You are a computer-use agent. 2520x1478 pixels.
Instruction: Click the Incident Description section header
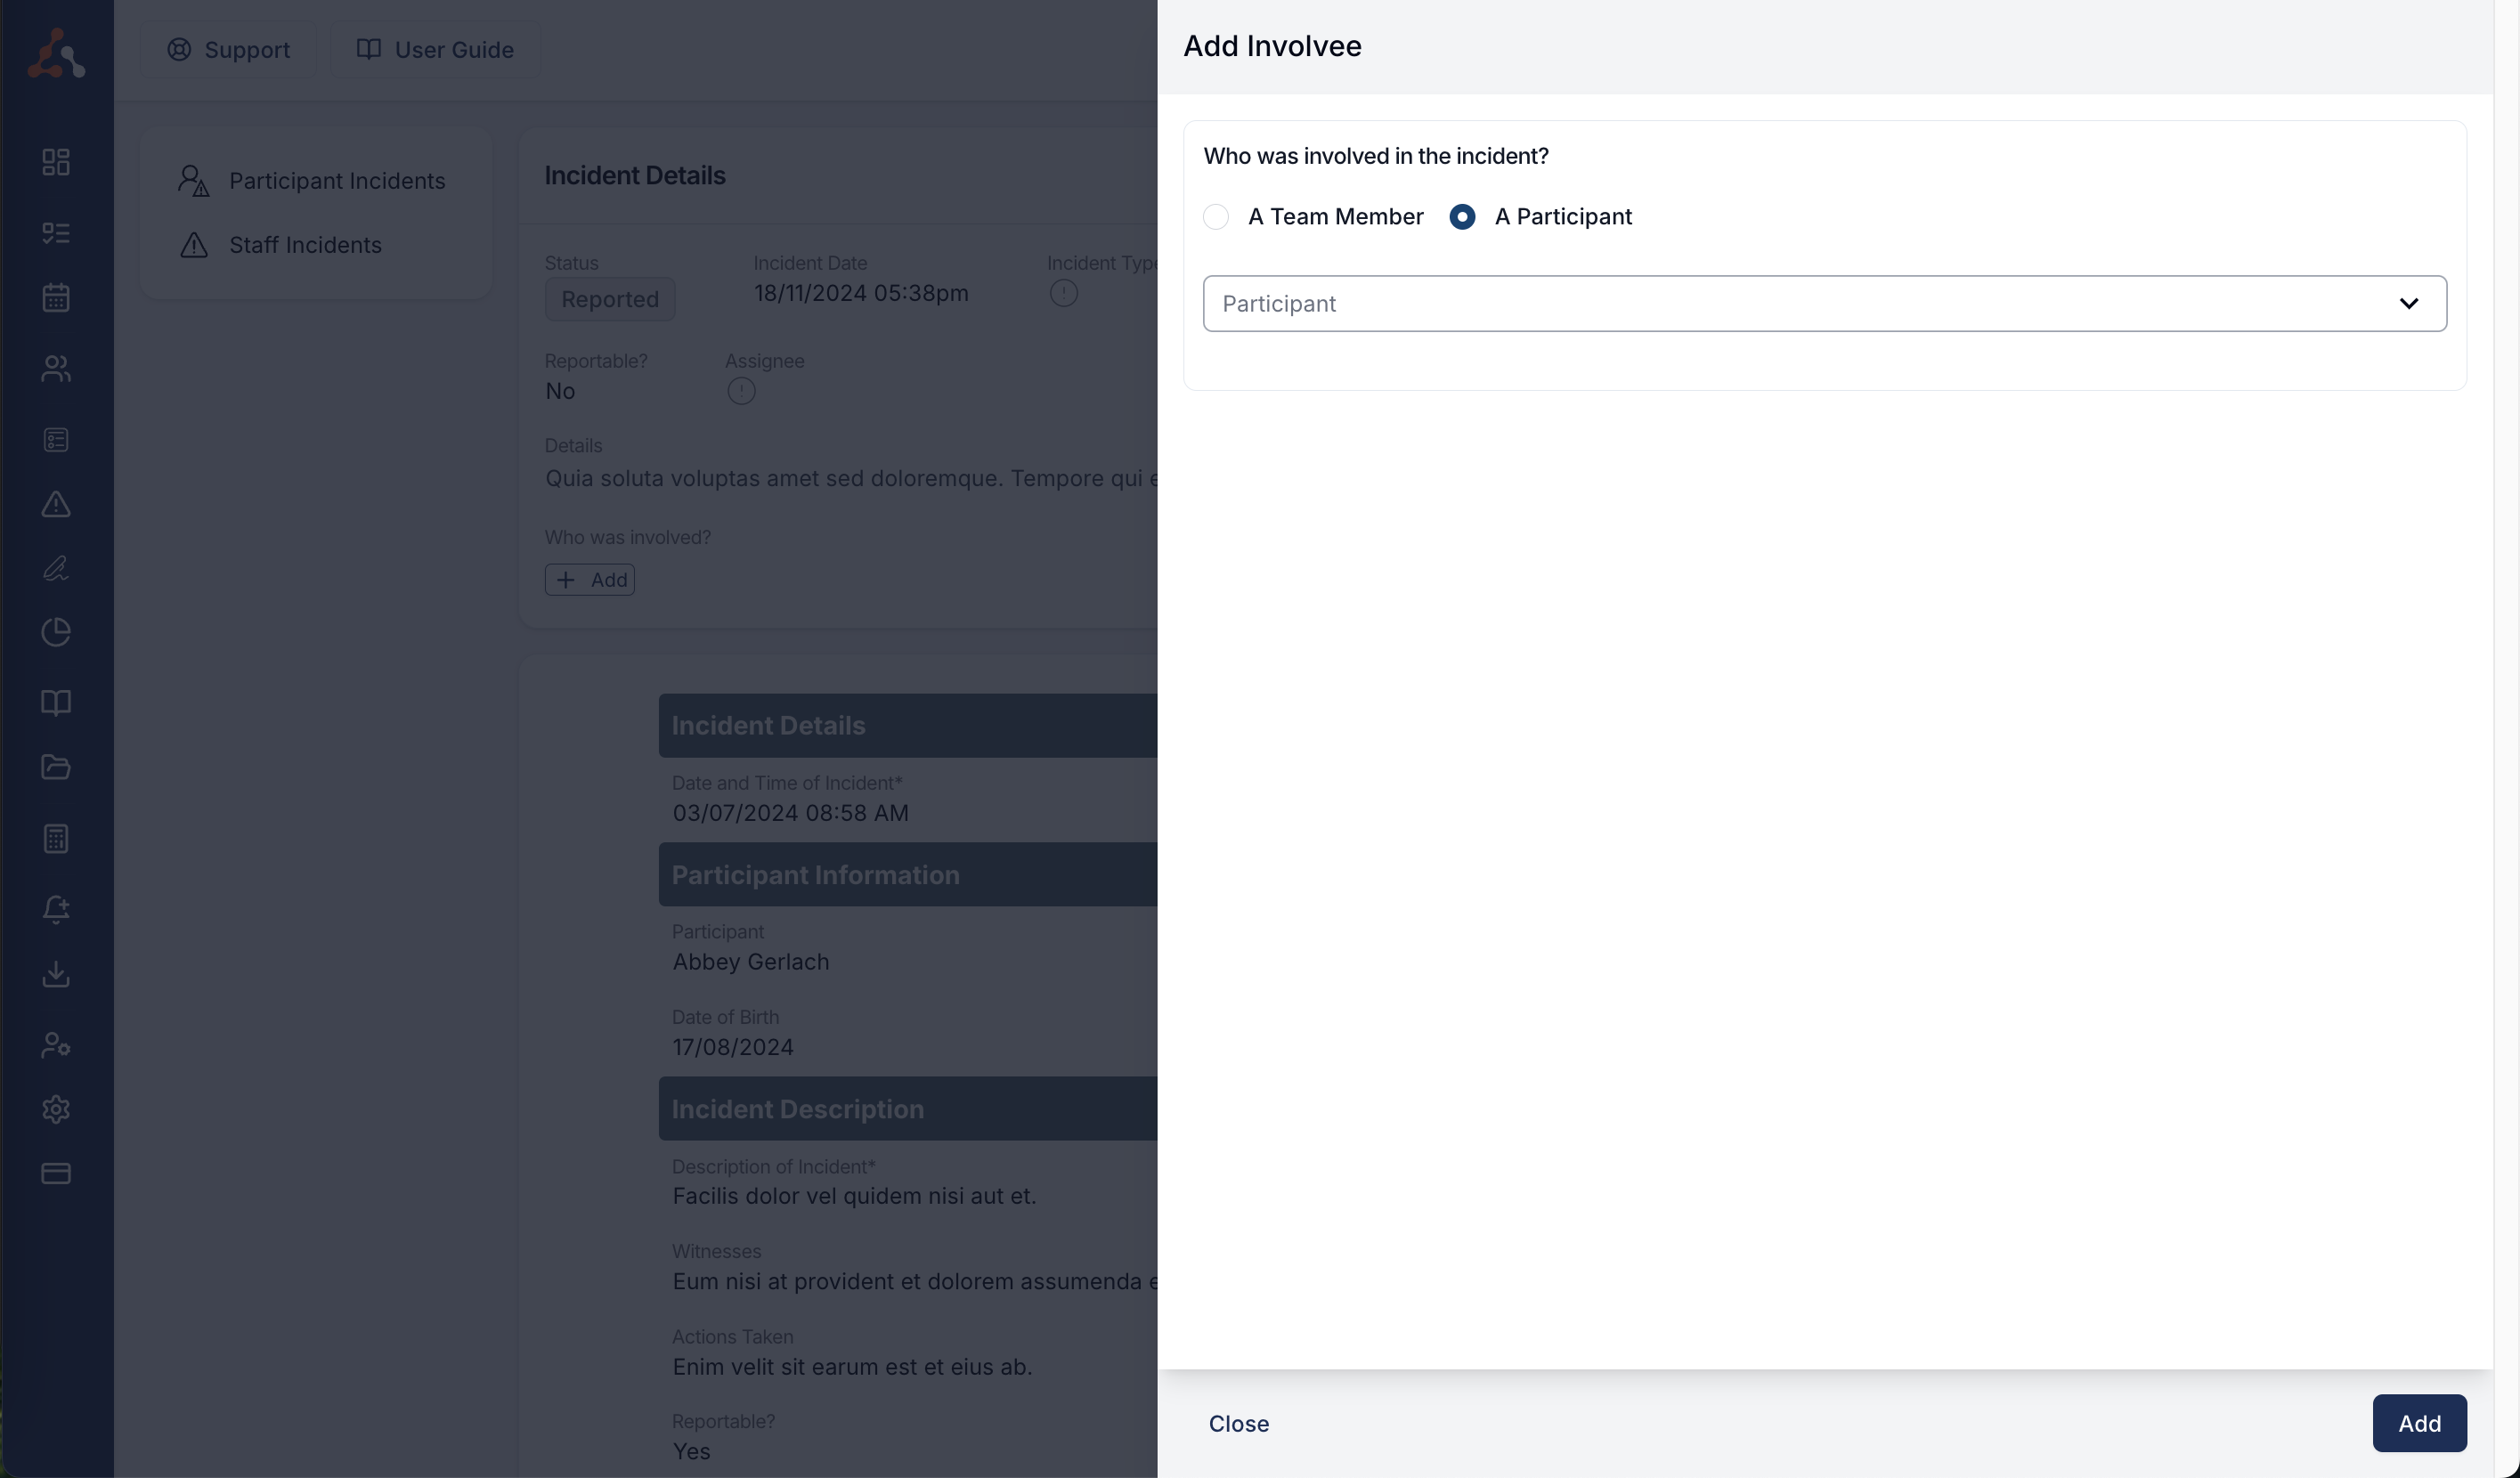click(x=908, y=1108)
